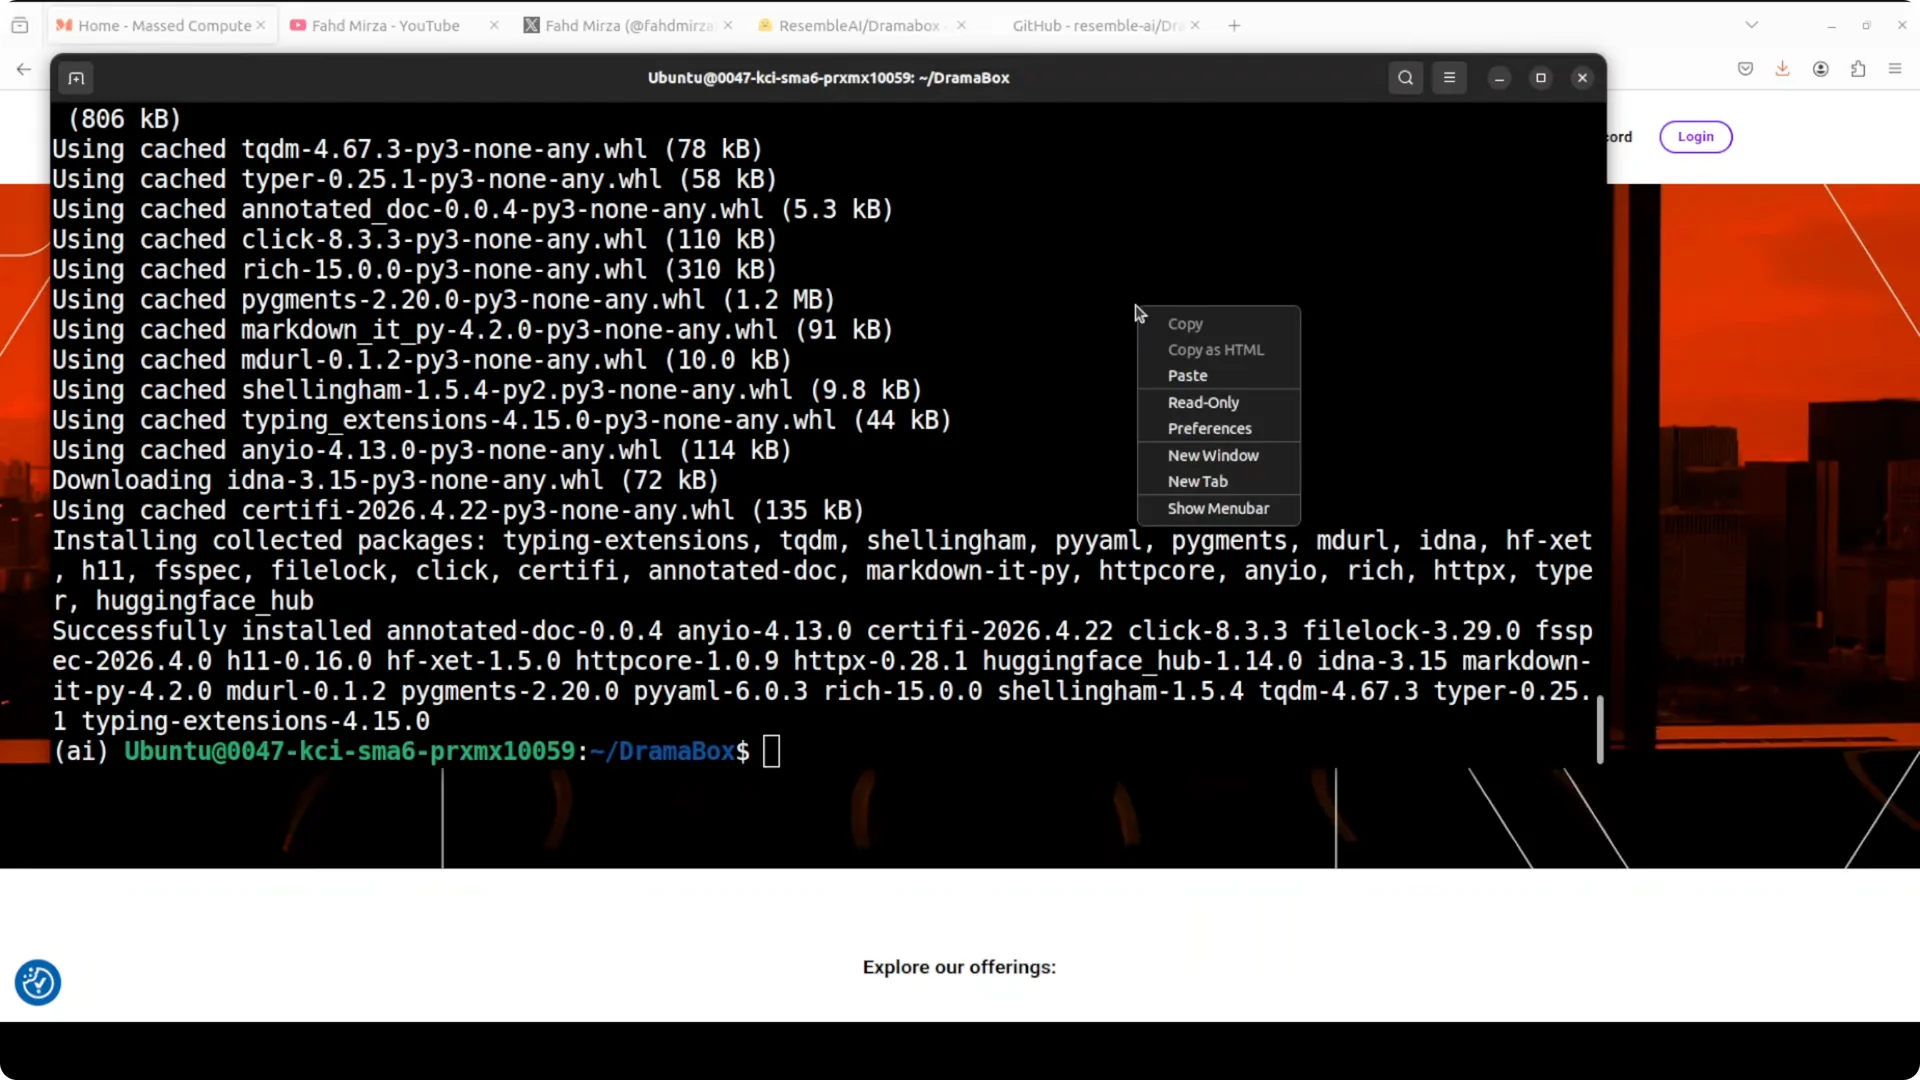Click the accessibility widget icon on the webpage
The width and height of the screenshot is (1920, 1080).
[38, 982]
